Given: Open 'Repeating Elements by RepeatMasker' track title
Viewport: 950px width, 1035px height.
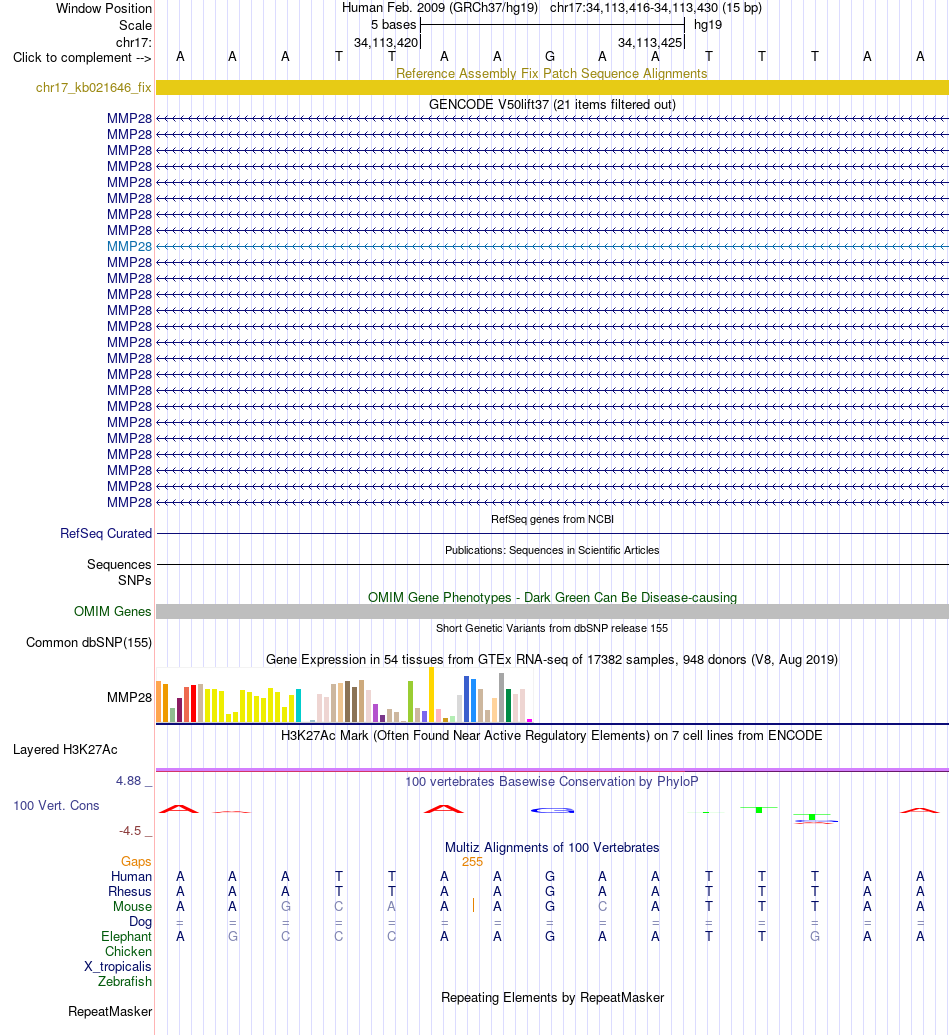Looking at the screenshot, I should pyautogui.click(x=552, y=997).
